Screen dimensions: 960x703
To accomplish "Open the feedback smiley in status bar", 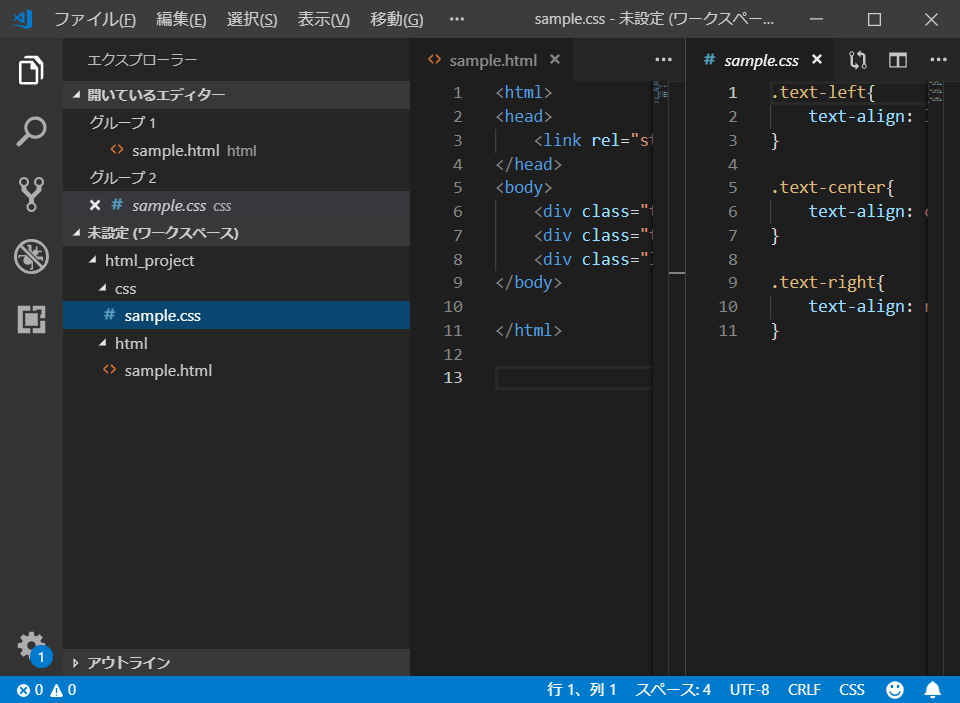I will click(895, 690).
